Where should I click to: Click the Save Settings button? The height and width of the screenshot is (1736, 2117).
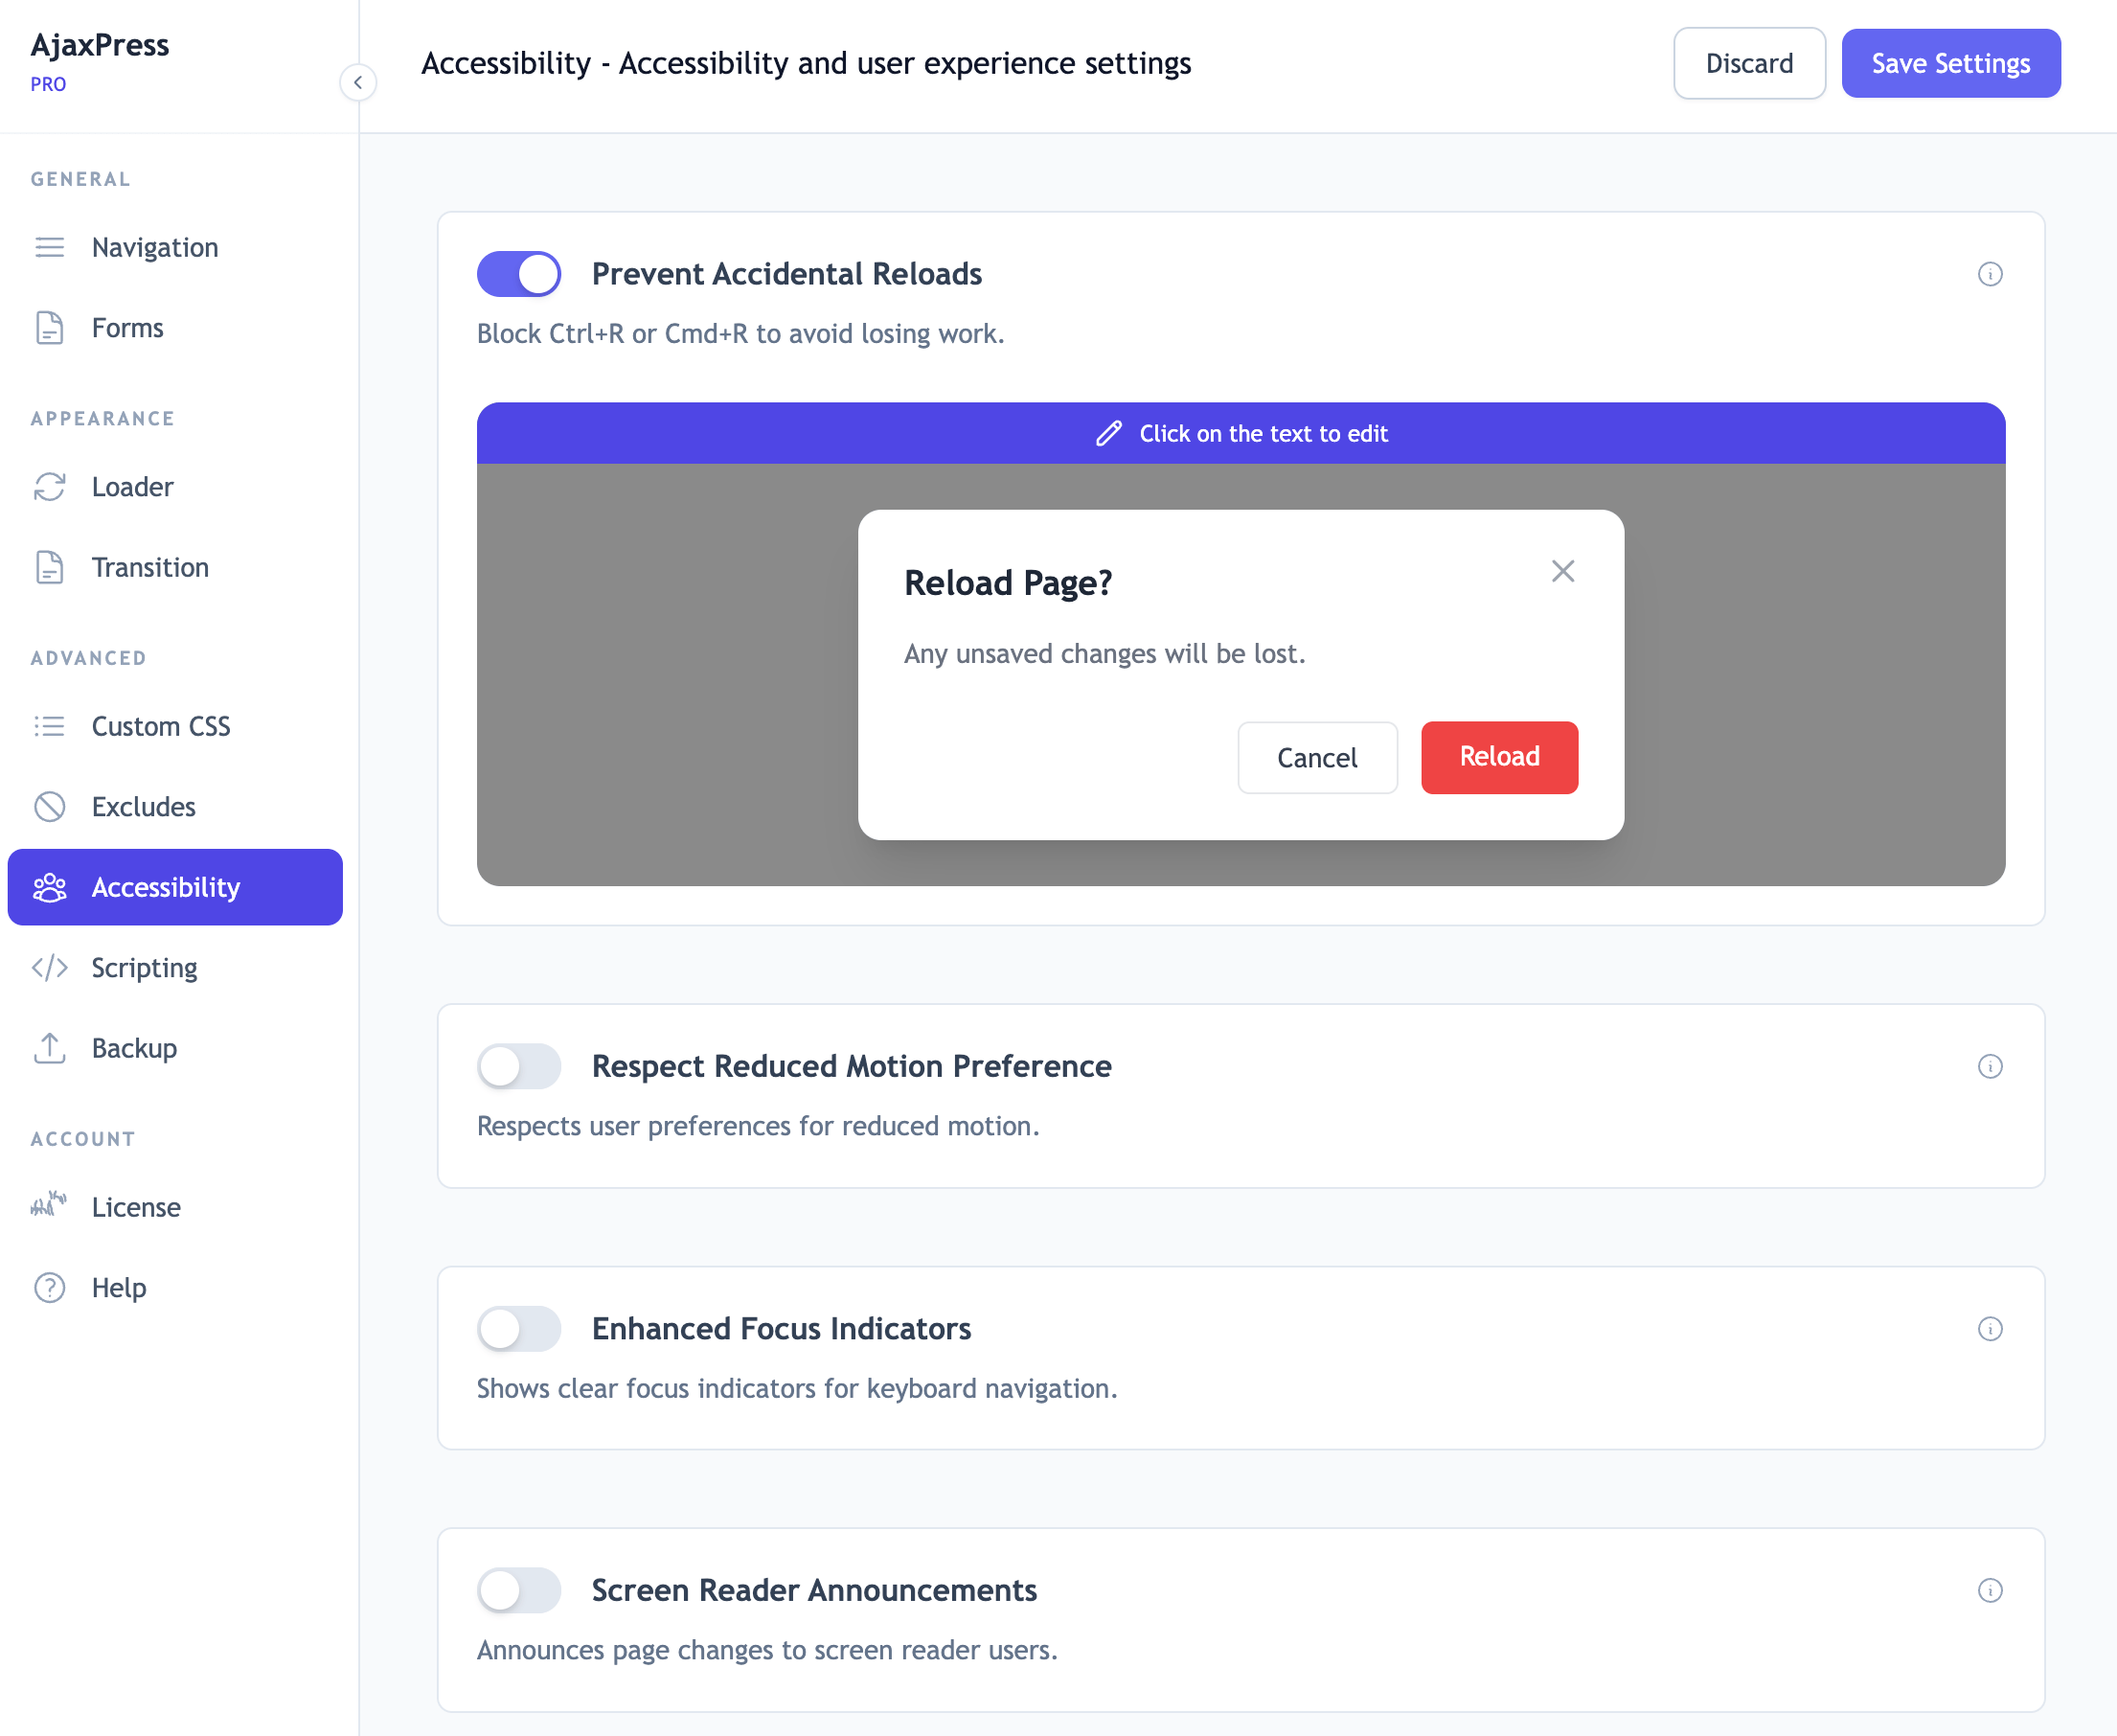point(1950,63)
